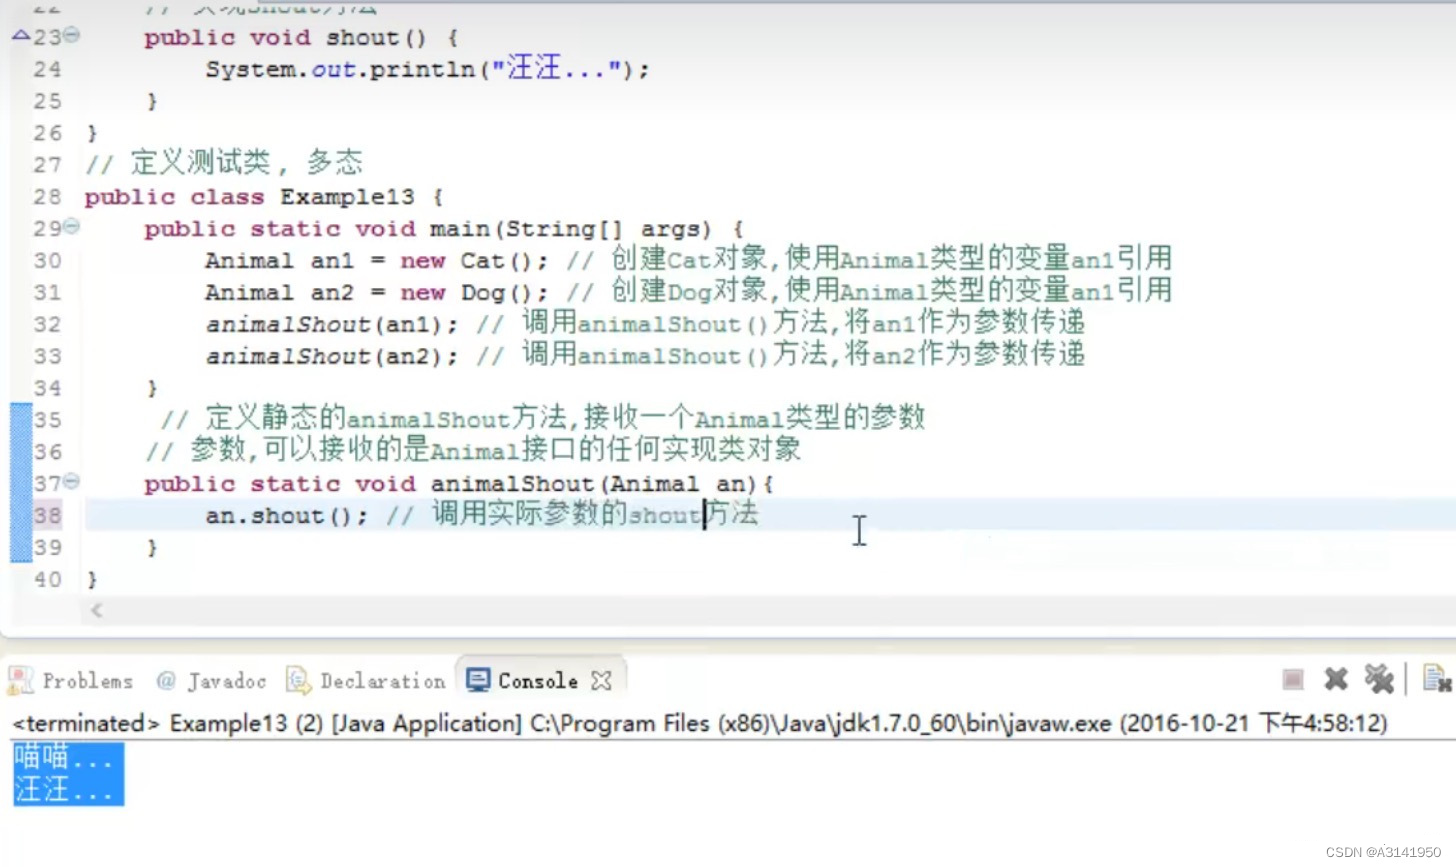Click line number 38 in the gutter
The width and height of the screenshot is (1456, 867).
tap(47, 515)
